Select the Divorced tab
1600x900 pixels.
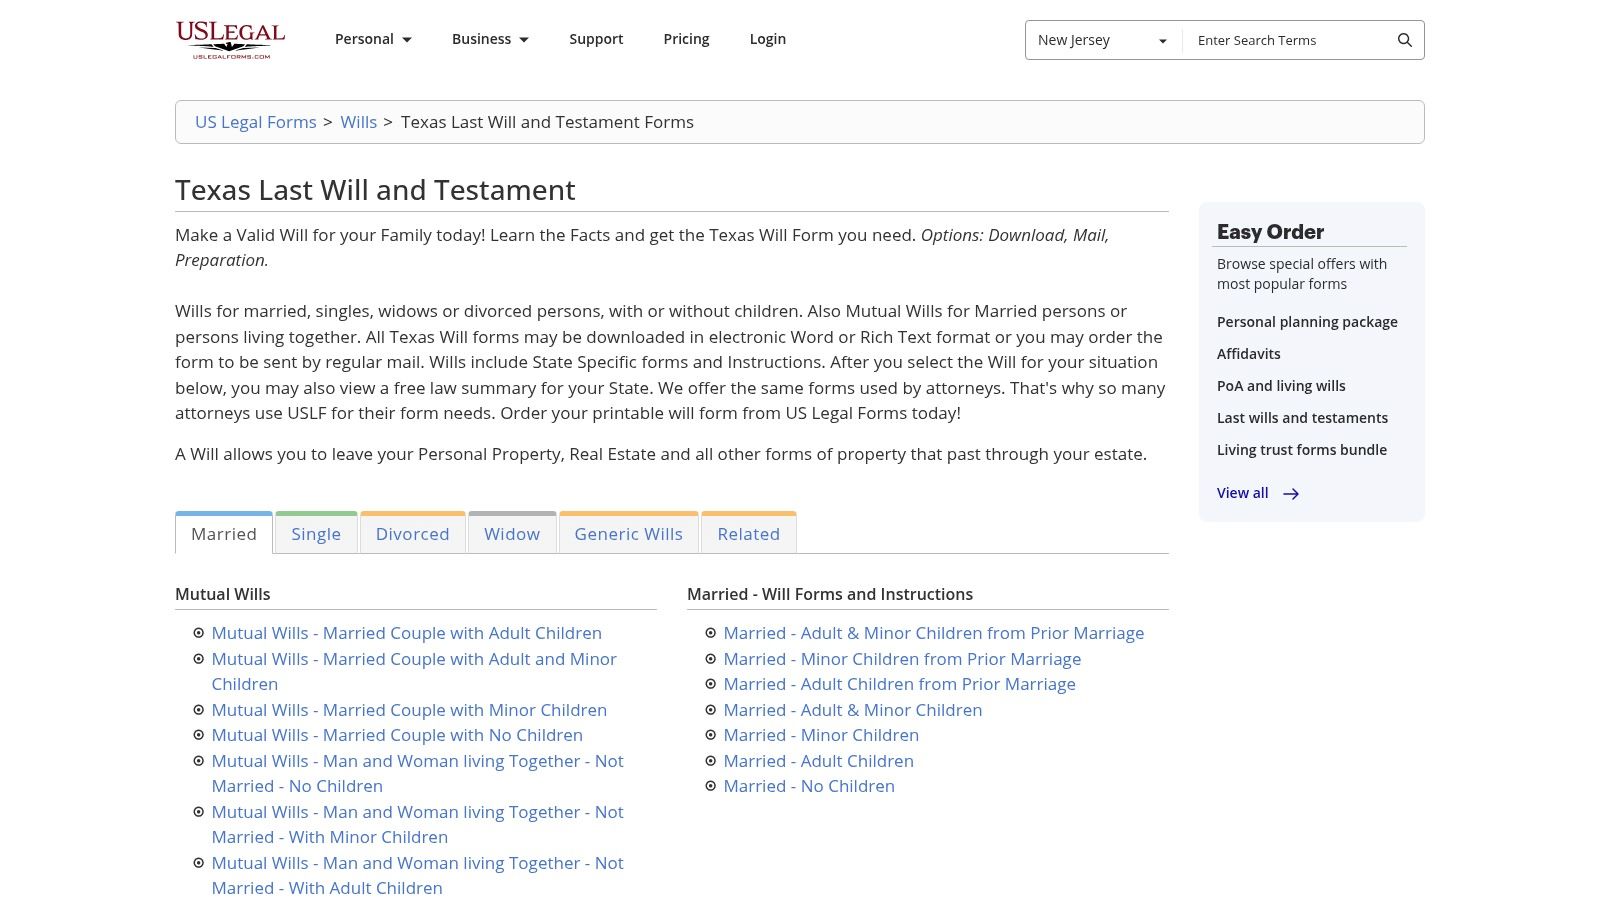click(412, 534)
